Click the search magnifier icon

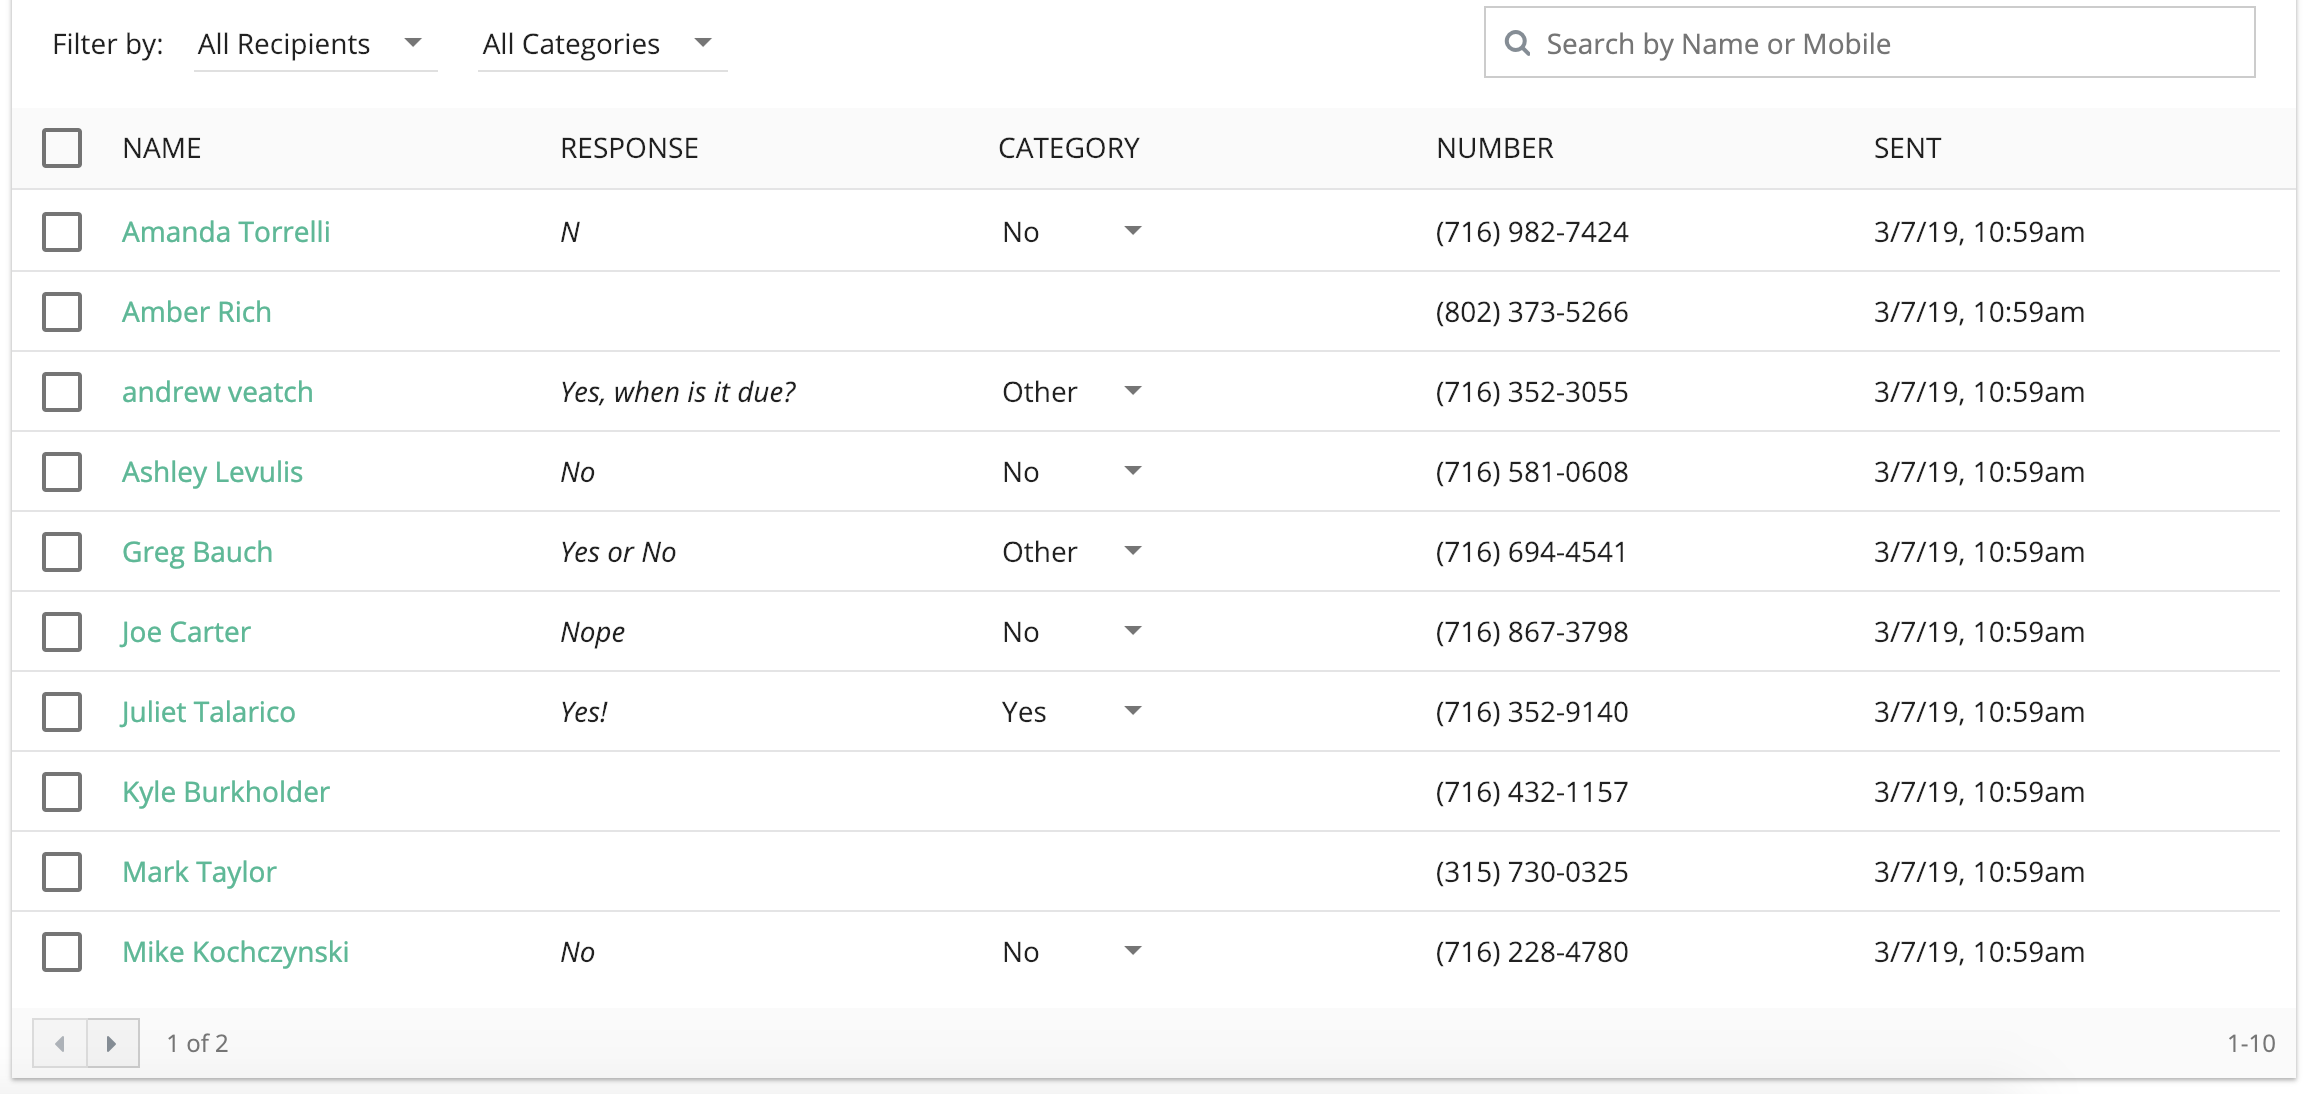pos(1517,43)
